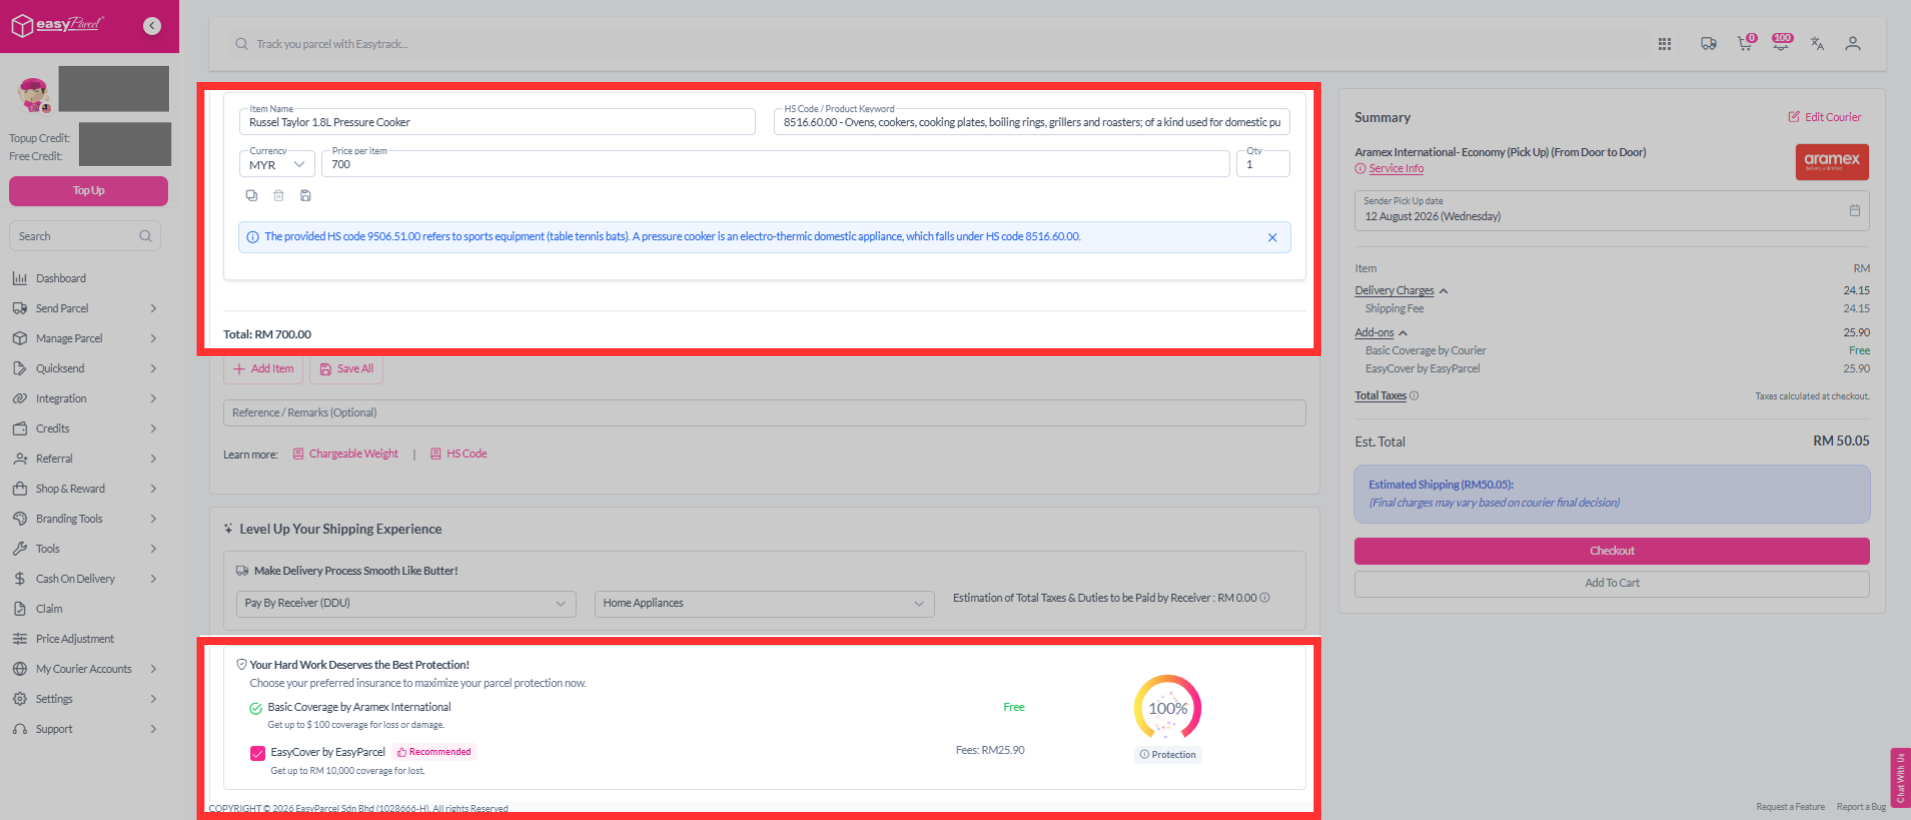The image size is (1911, 820).
Task: Uncheck EasyCover by EasyParcel
Action: 258,753
